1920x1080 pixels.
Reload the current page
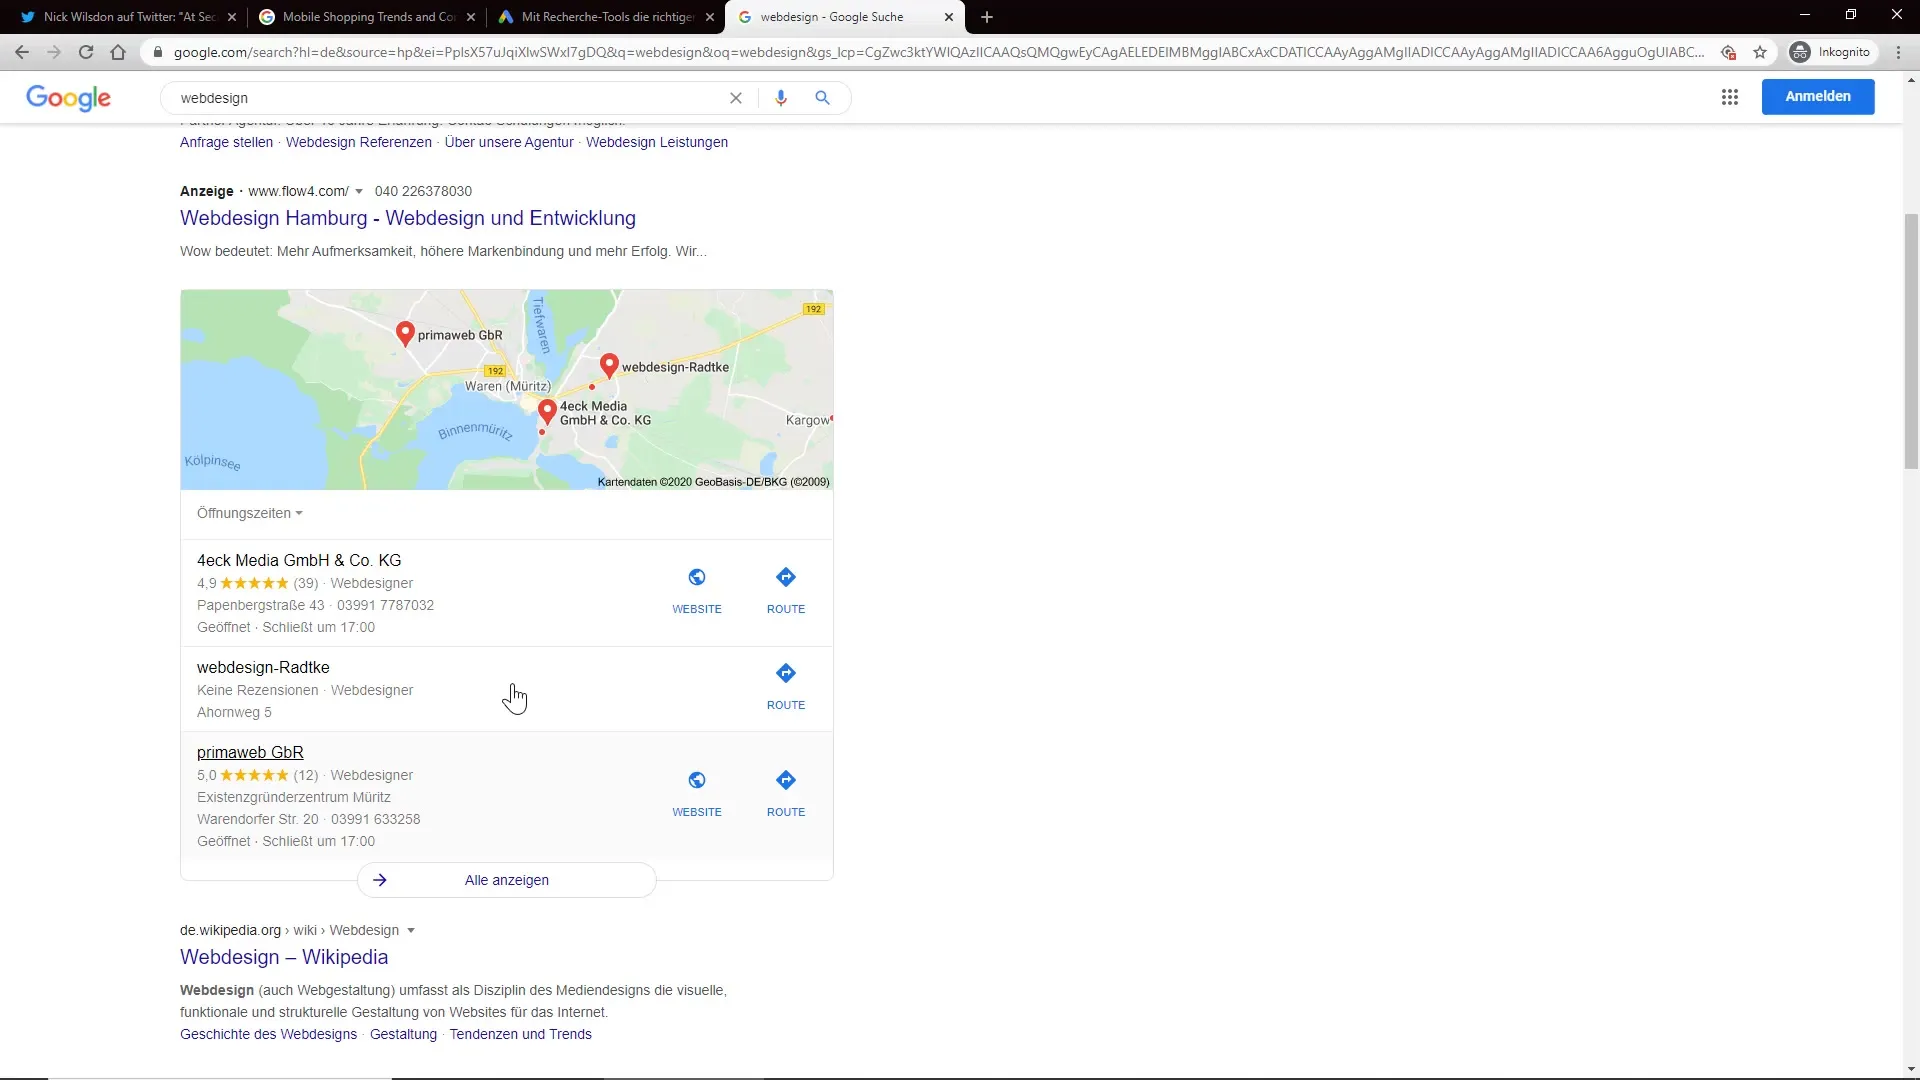(86, 52)
